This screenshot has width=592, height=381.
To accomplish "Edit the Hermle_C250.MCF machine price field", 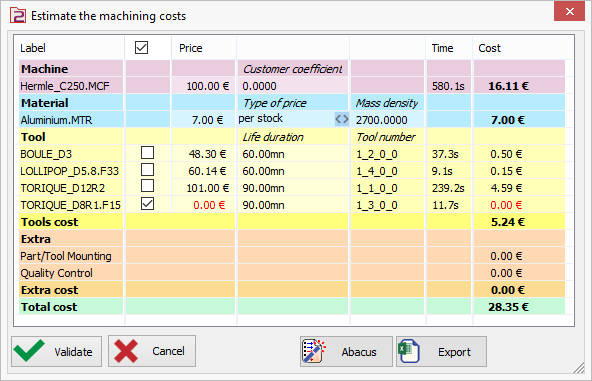I will pos(204,86).
